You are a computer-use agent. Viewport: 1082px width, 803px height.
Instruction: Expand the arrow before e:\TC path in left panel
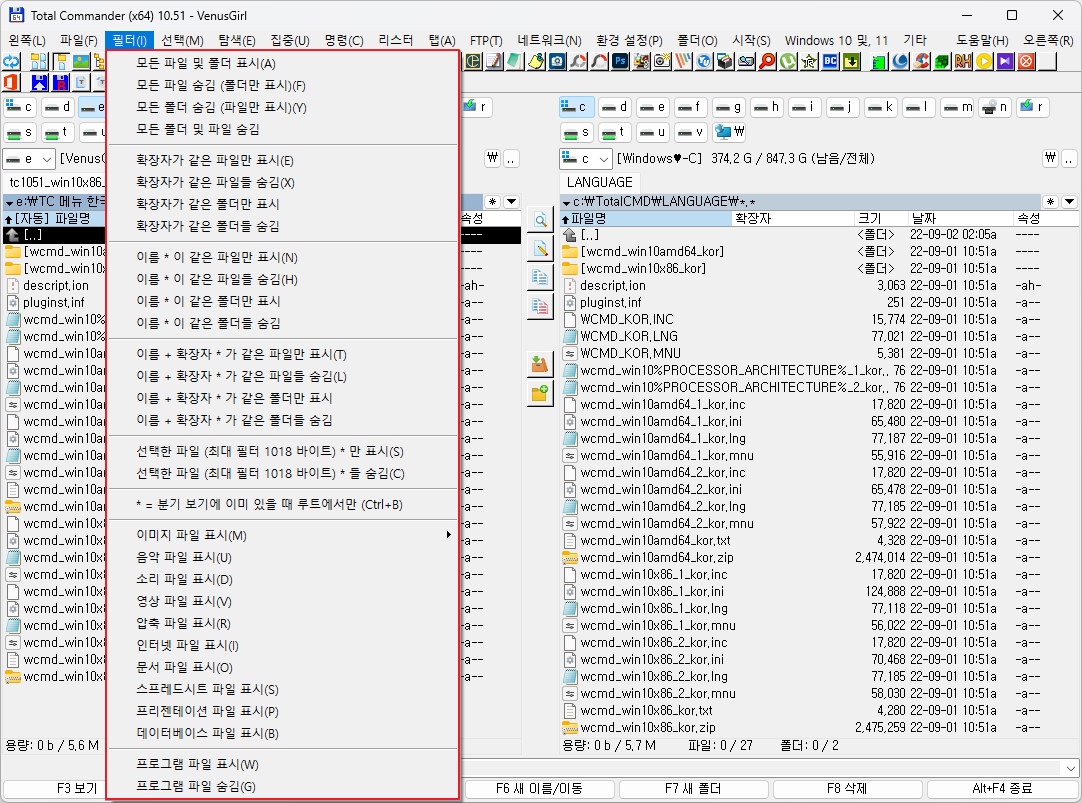coord(9,202)
